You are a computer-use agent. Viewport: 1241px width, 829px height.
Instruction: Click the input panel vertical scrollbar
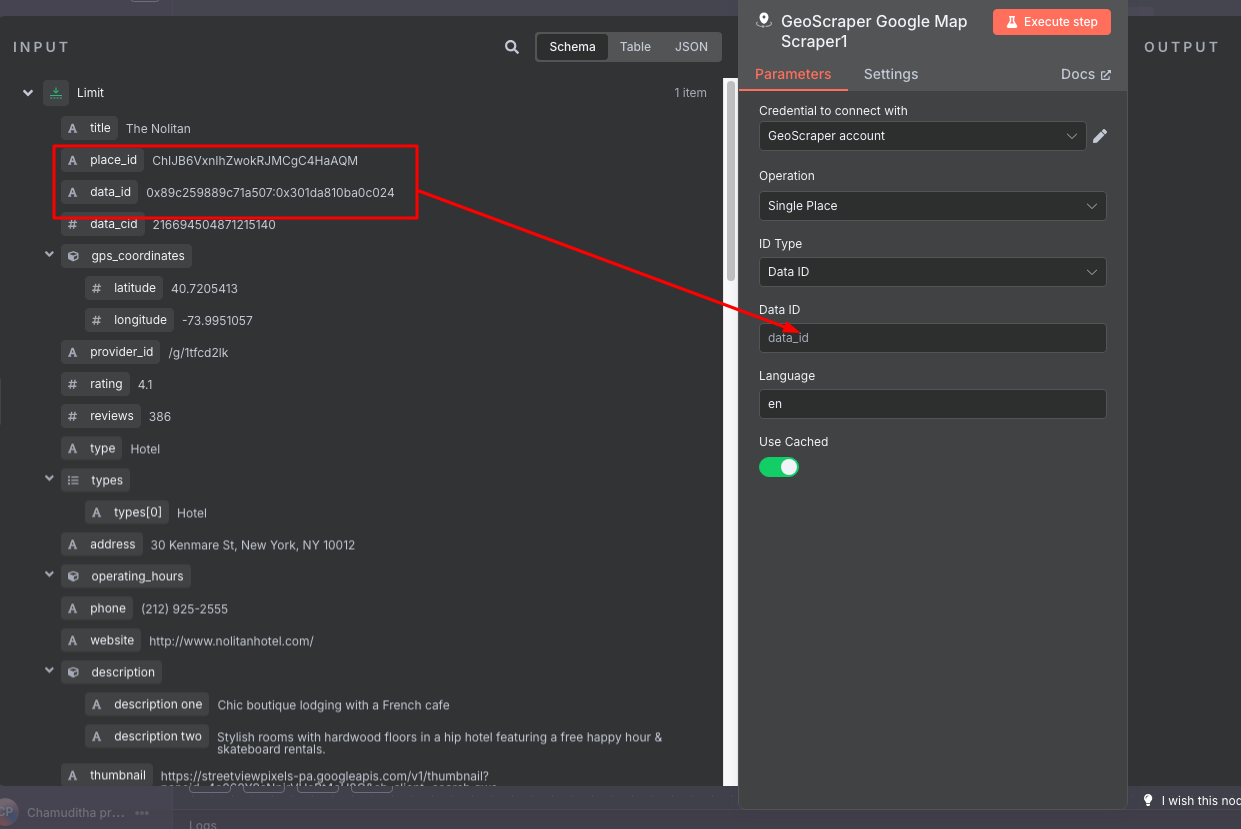point(730,180)
